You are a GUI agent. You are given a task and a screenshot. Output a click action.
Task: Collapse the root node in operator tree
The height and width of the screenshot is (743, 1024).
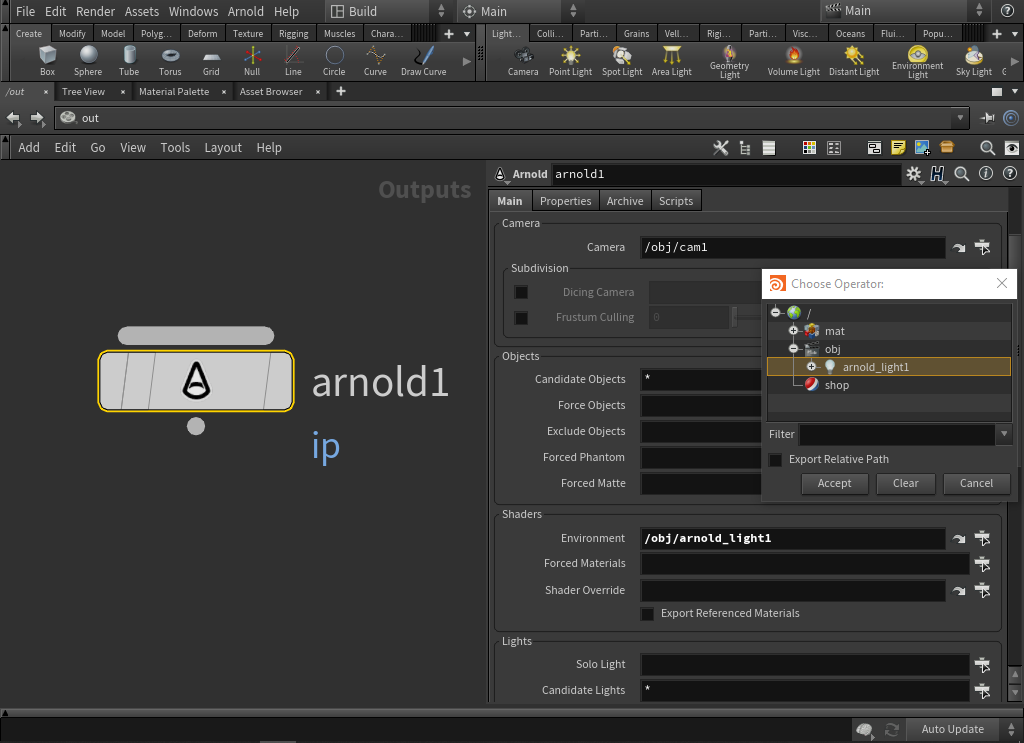[775, 312]
